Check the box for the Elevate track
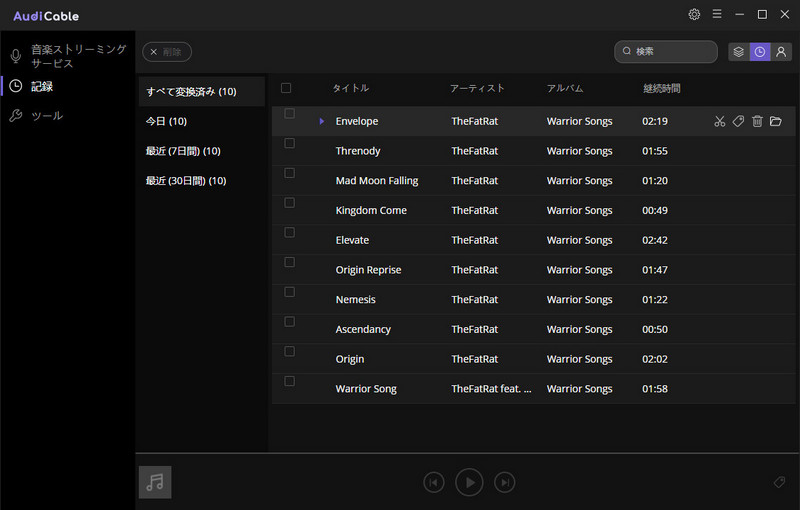The height and width of the screenshot is (510, 800). point(289,233)
